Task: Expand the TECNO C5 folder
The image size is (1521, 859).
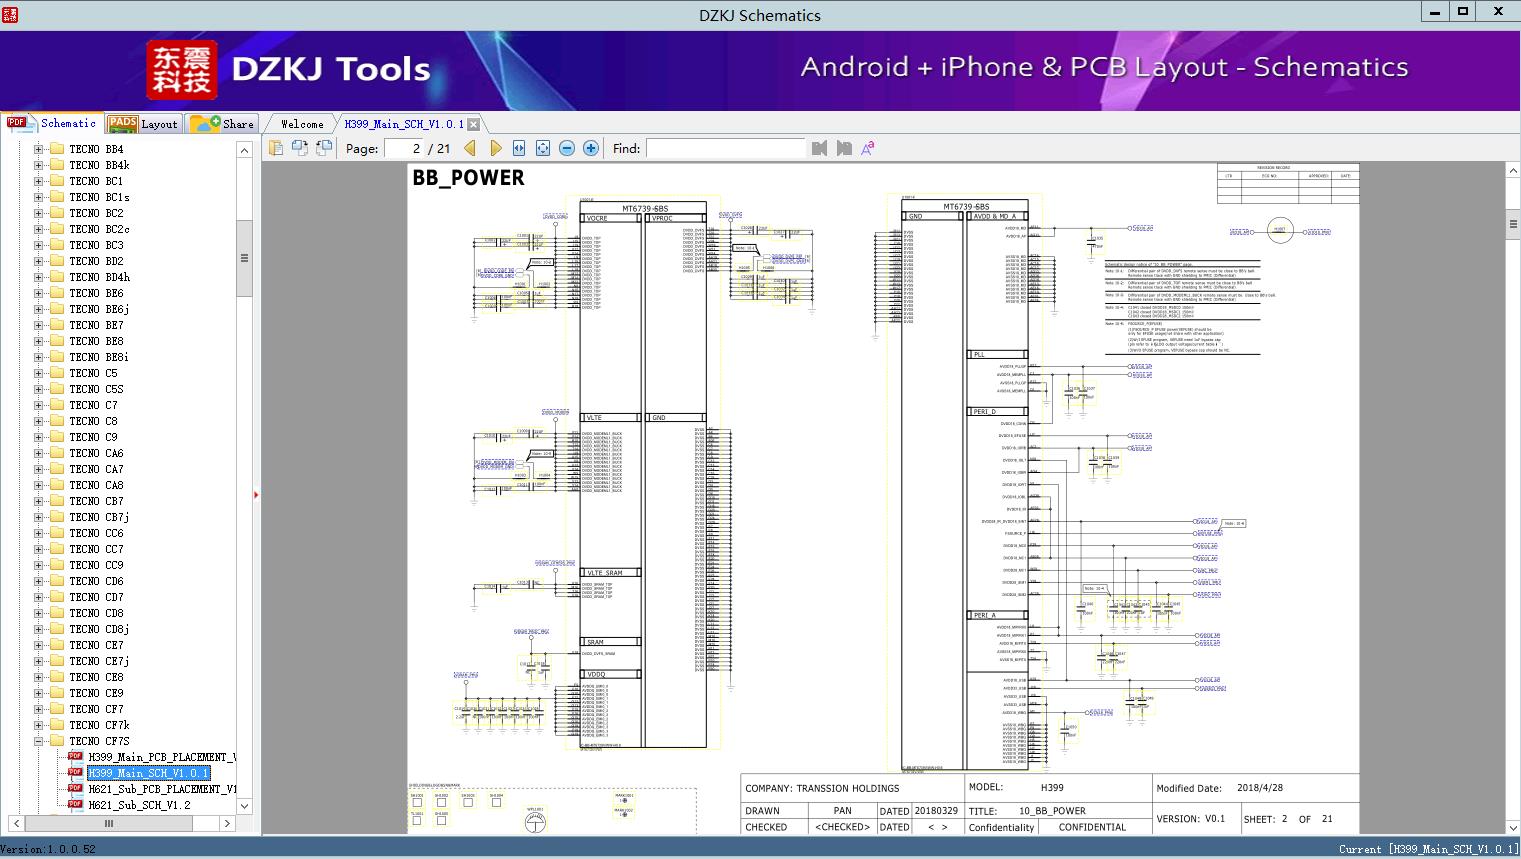Action: point(38,373)
